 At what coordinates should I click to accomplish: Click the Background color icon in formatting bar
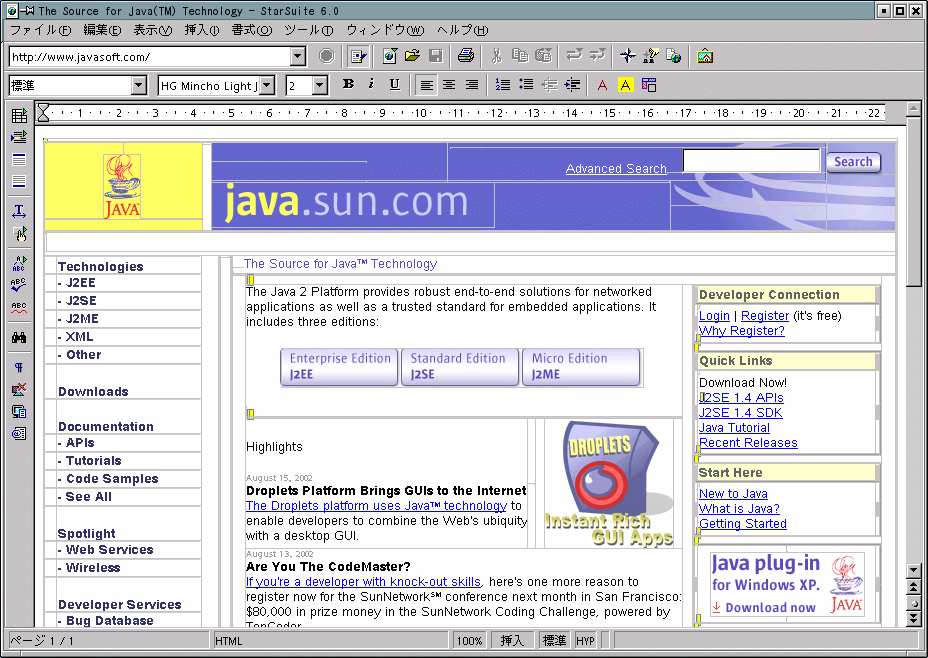click(649, 85)
